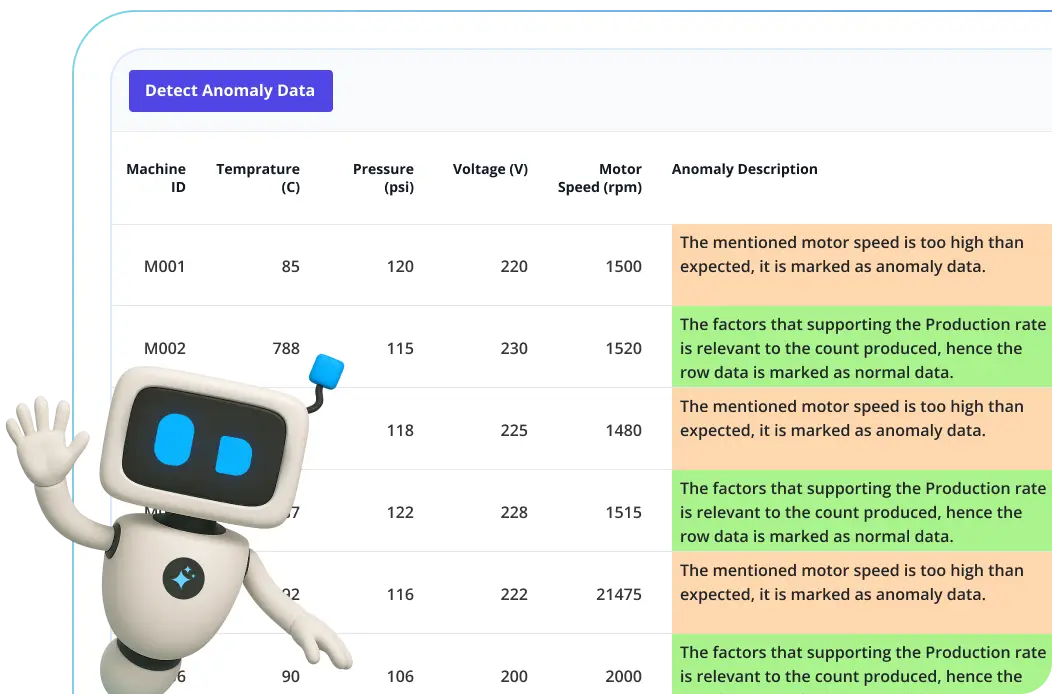
Task: Select the voltage value 228
Action: pyautogui.click(x=513, y=513)
